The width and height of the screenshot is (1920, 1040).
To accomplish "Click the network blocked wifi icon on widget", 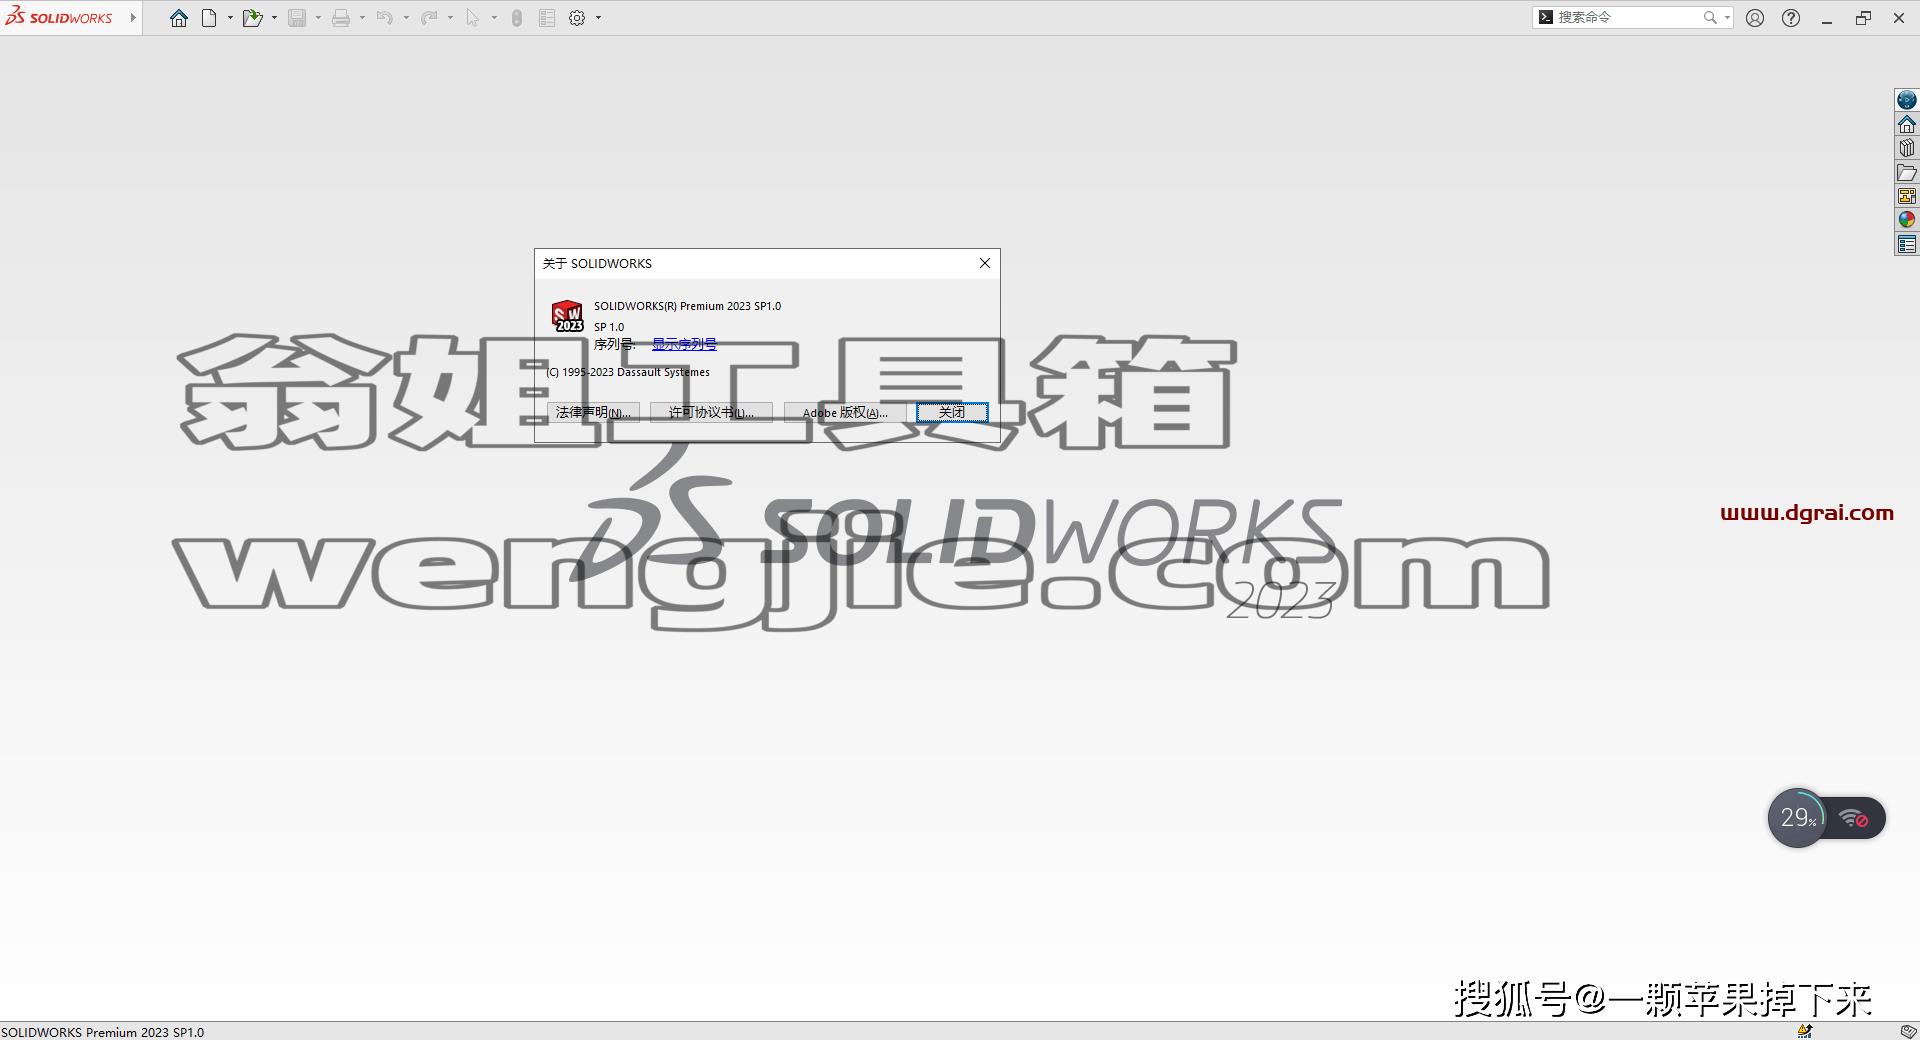I will click(1855, 819).
